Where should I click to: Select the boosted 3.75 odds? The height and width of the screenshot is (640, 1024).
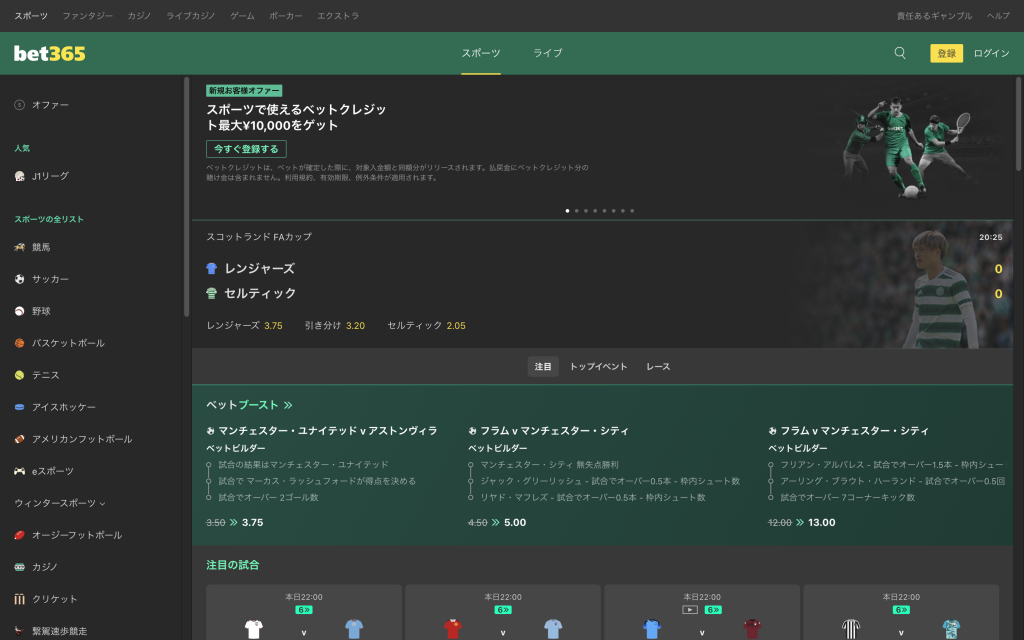pos(252,522)
